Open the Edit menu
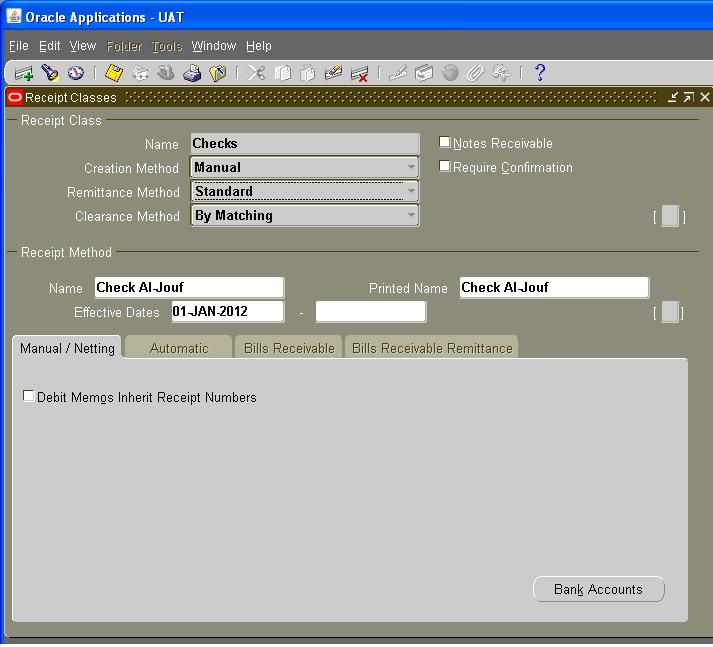This screenshot has height=647, width=713. (x=50, y=46)
